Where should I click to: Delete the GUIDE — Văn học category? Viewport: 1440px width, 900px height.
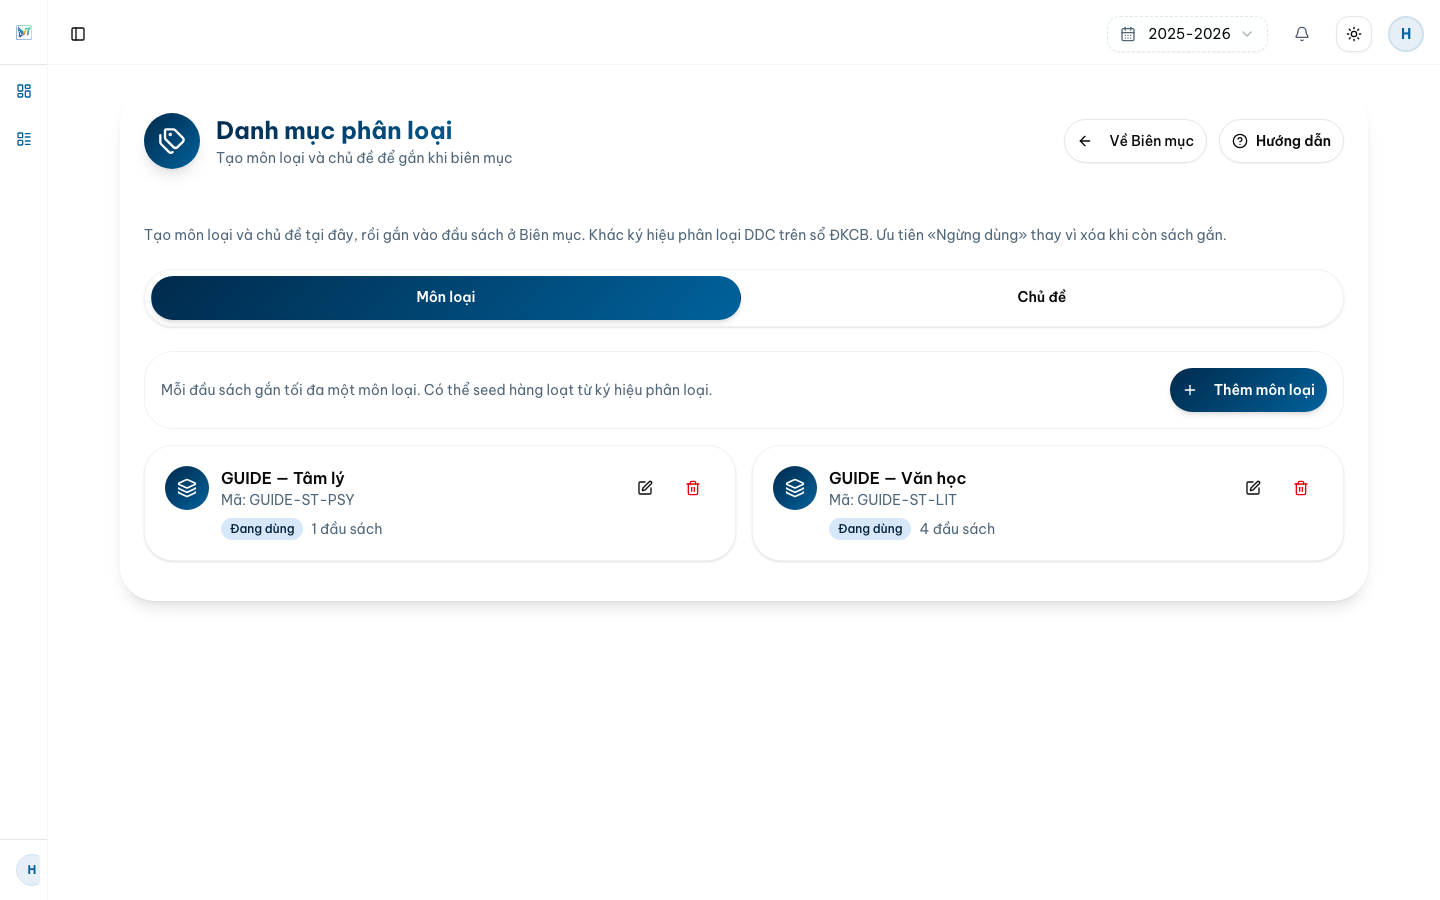[x=1301, y=488]
